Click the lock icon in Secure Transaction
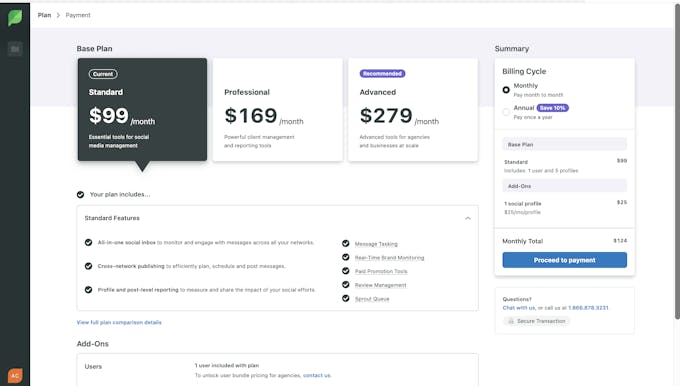Image resolution: width=680 pixels, height=386 pixels. click(x=511, y=321)
